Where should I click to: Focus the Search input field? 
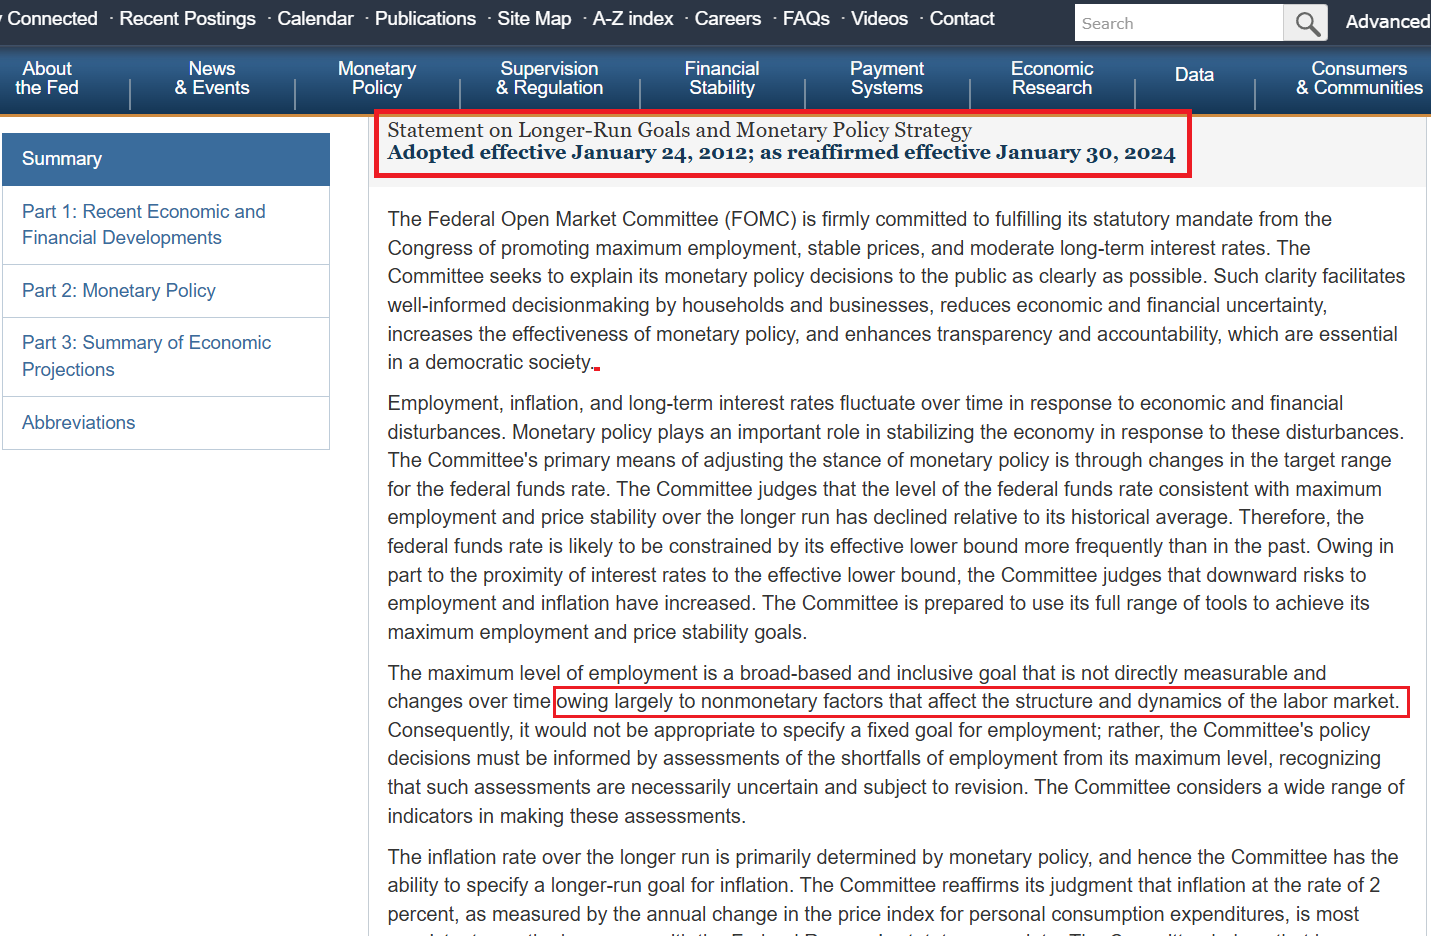[x=1179, y=23]
